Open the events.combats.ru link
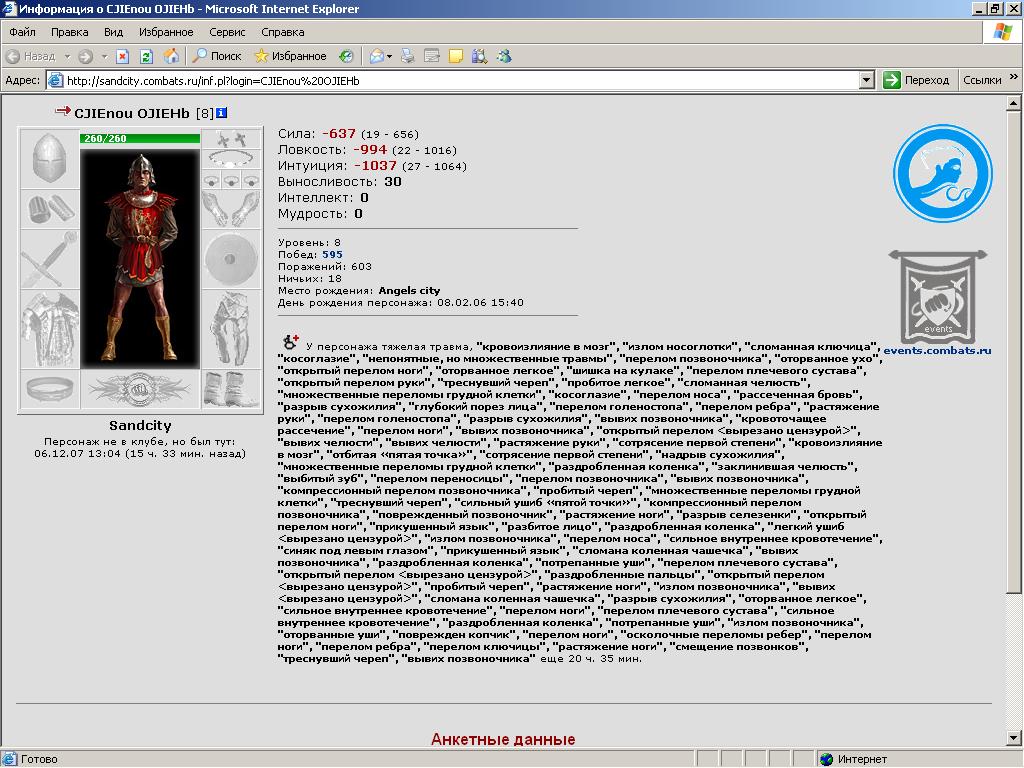Viewport: 1024px width, 768px height. coord(937,351)
